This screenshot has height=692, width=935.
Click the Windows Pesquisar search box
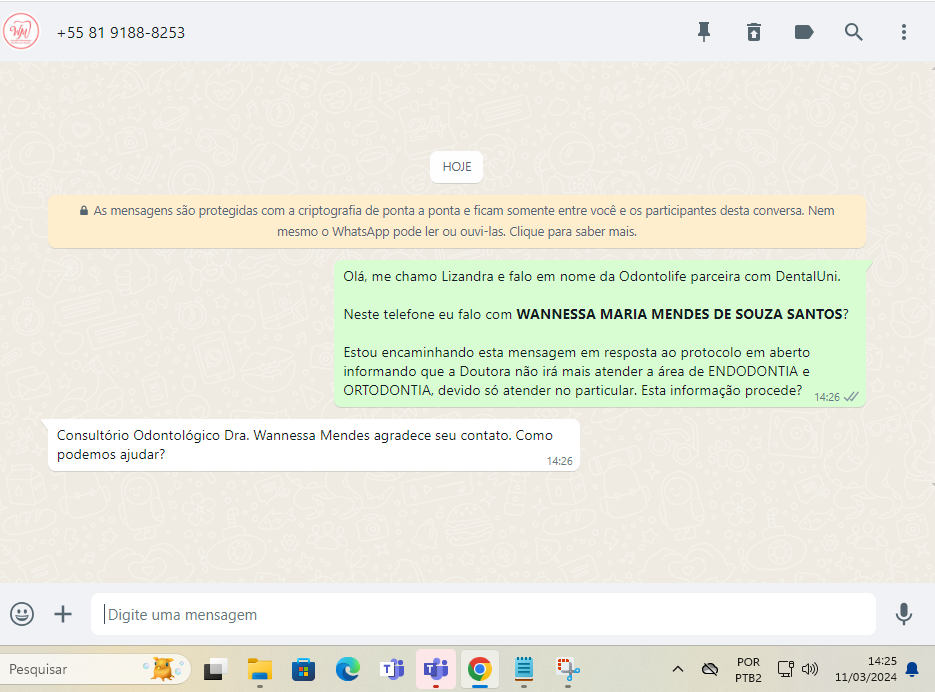click(x=95, y=669)
